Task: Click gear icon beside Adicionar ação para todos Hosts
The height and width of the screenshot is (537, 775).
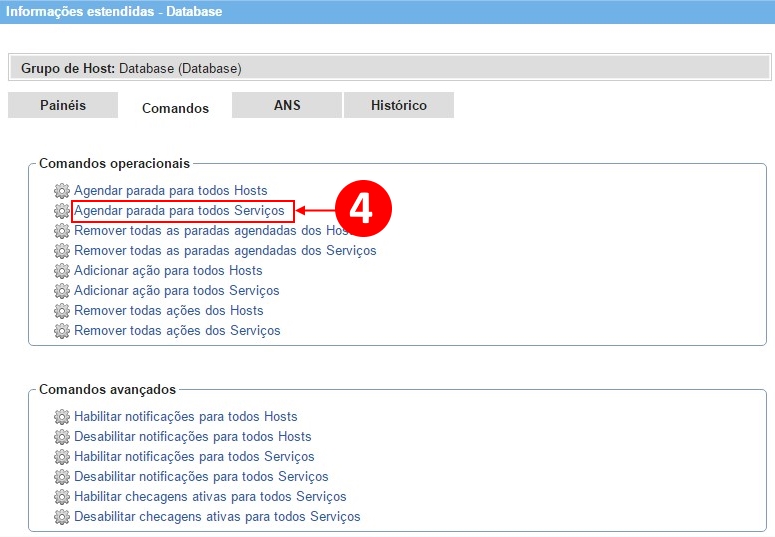Action: [62, 271]
